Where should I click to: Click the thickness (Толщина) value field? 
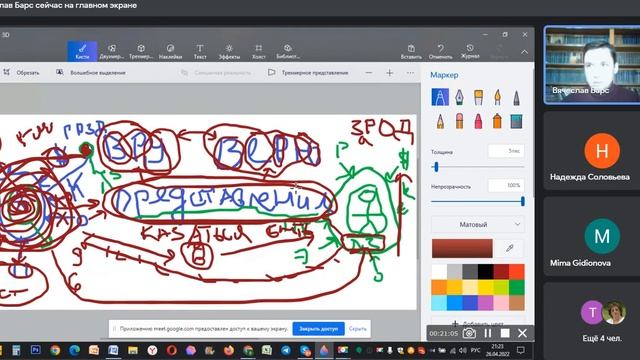(506, 151)
